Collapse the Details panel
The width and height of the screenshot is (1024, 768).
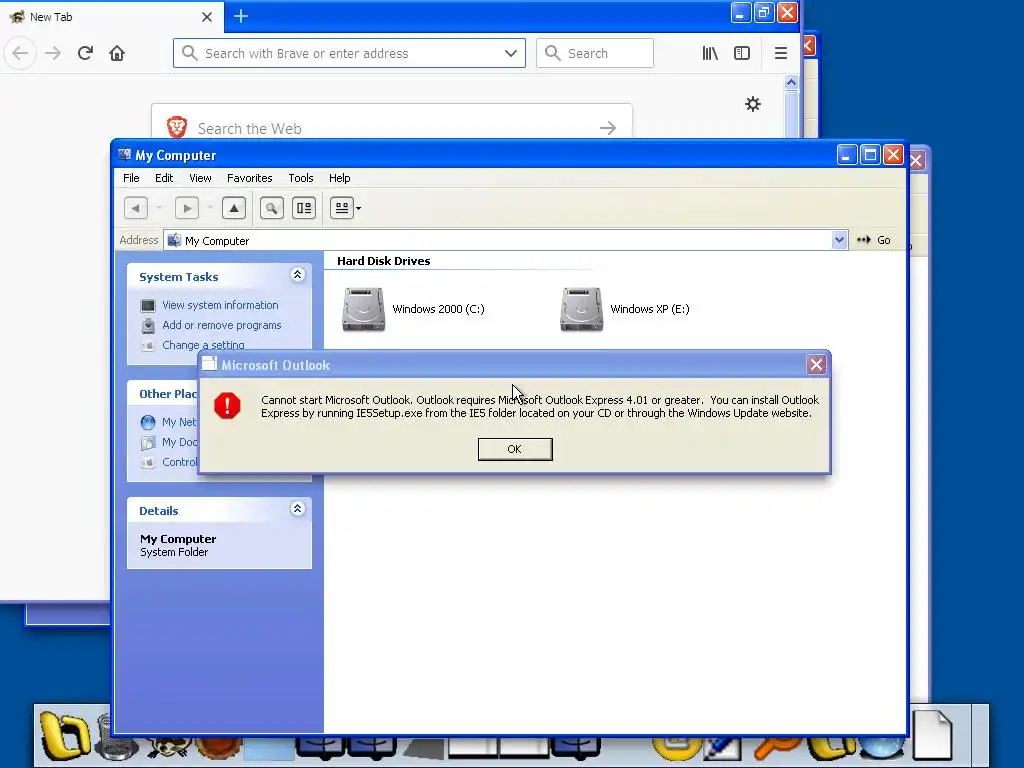297,509
